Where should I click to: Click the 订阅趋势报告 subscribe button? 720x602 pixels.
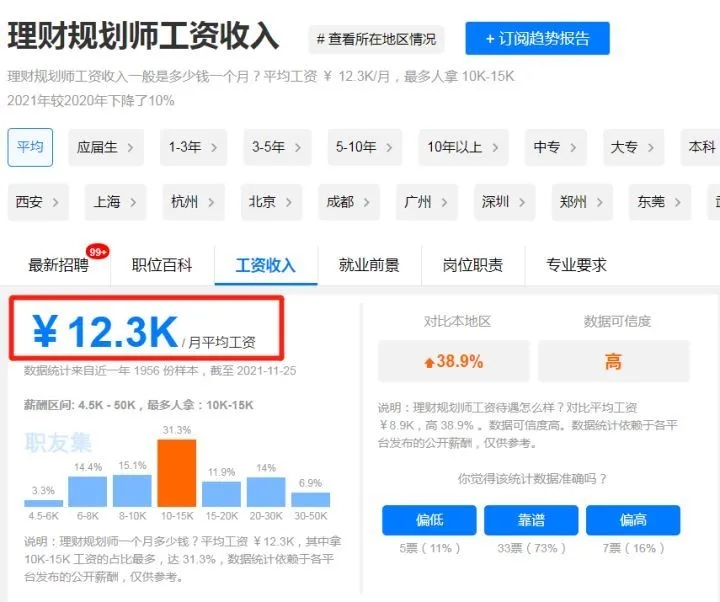pos(537,39)
